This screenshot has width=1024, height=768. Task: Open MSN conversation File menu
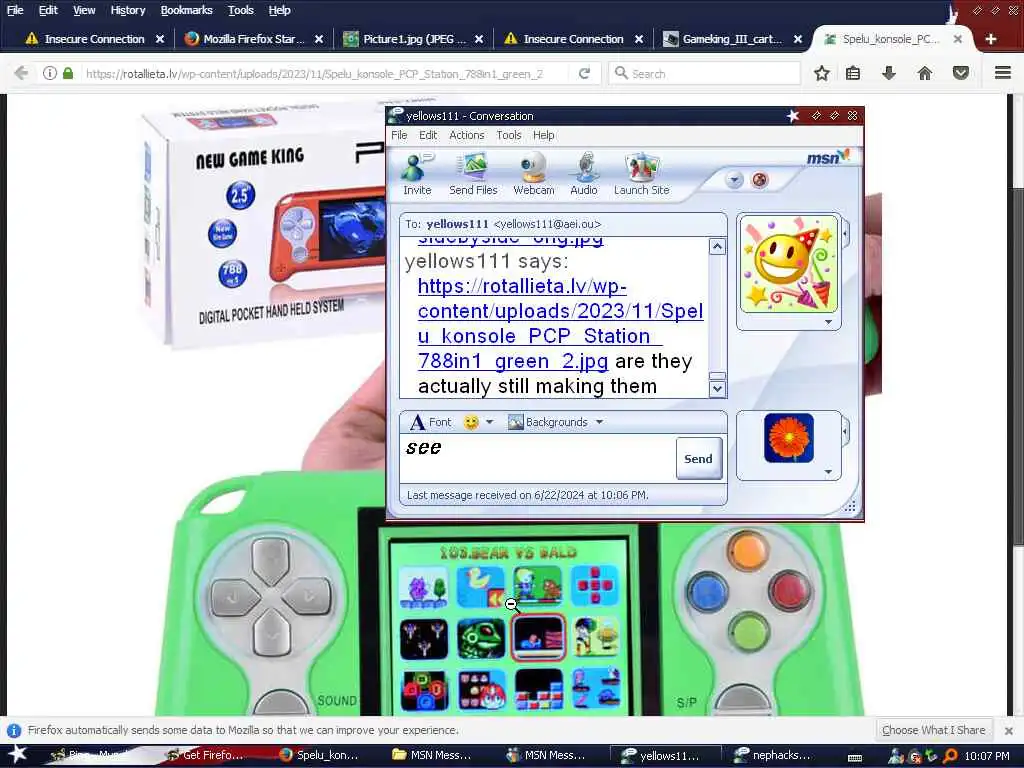pyautogui.click(x=399, y=135)
